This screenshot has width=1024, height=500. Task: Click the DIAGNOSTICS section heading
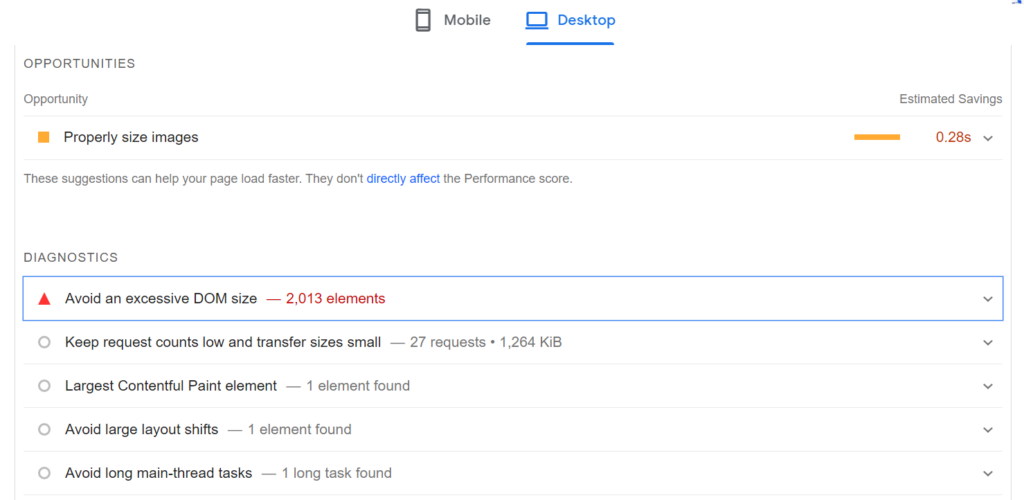(x=71, y=257)
